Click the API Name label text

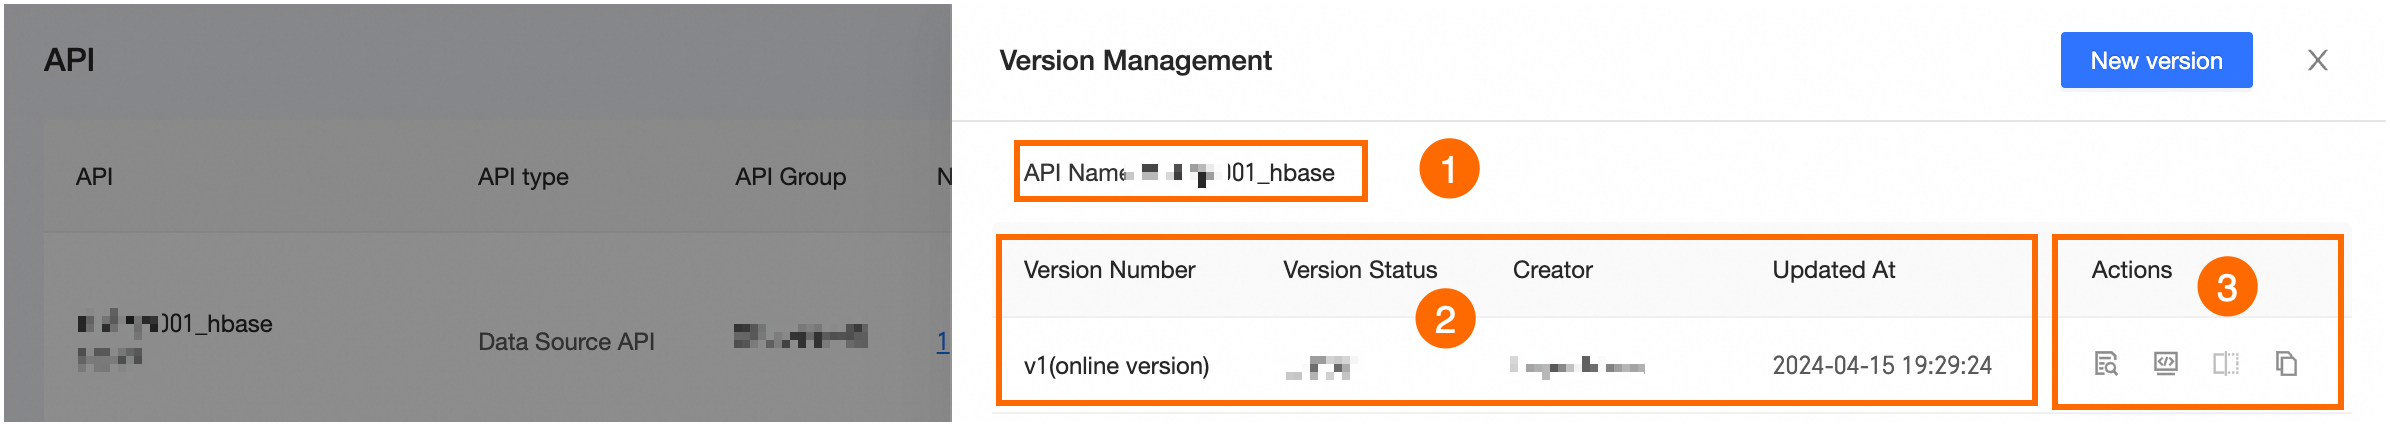point(1074,173)
